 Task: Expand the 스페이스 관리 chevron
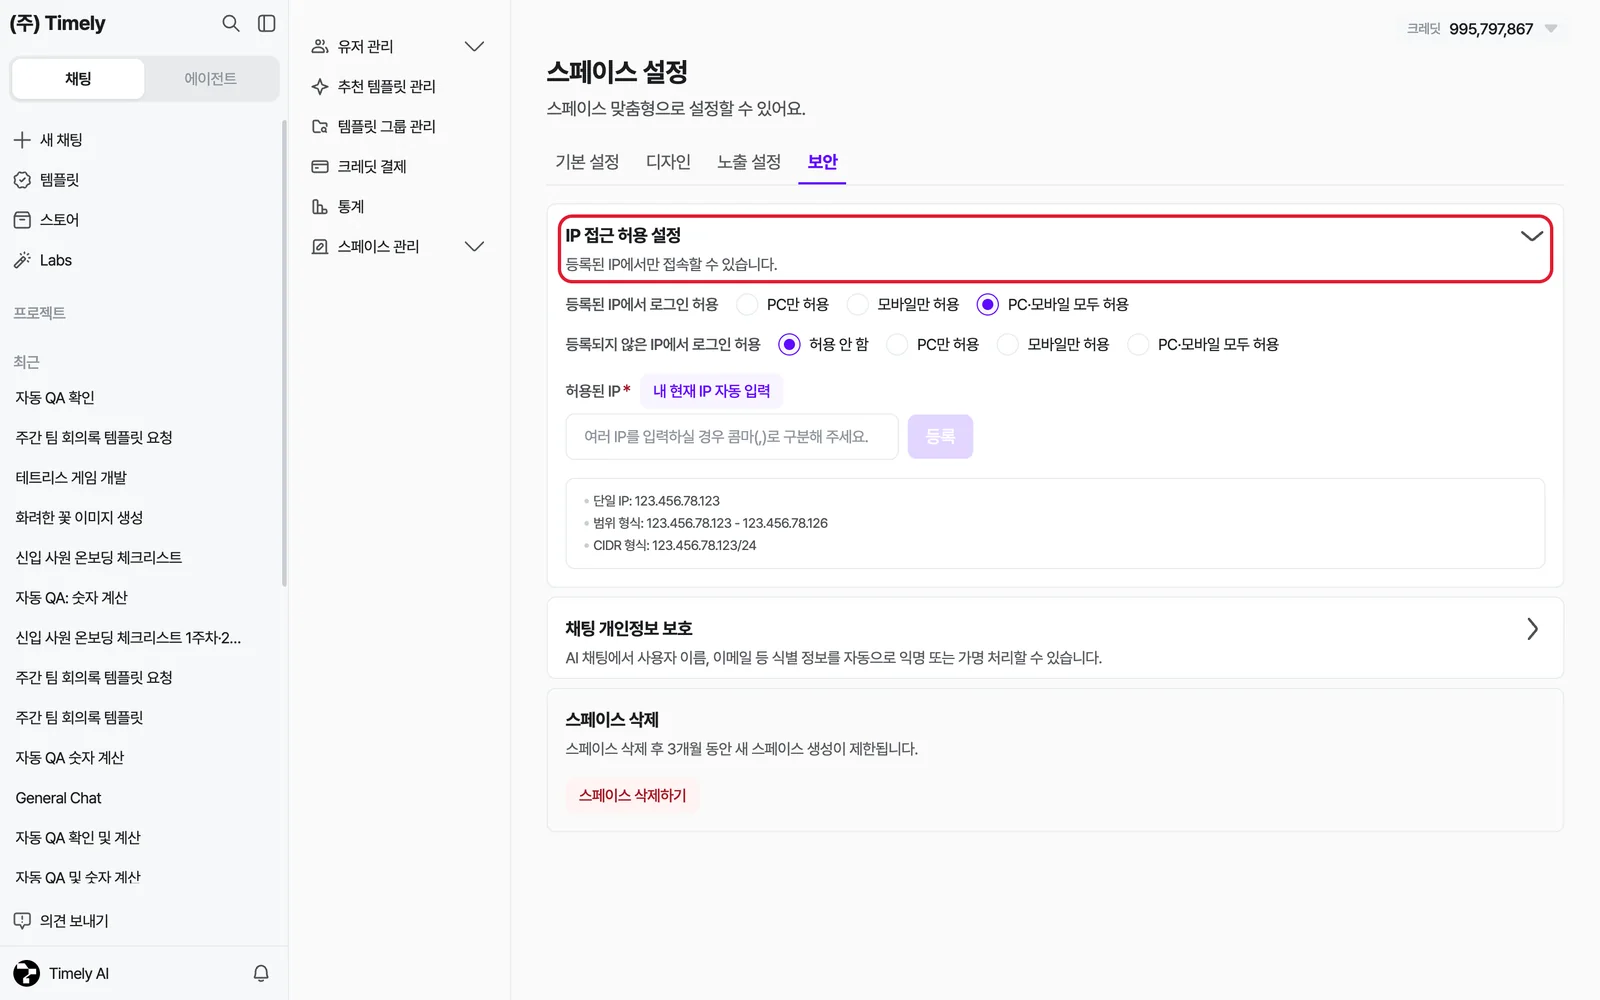pyautogui.click(x=475, y=246)
